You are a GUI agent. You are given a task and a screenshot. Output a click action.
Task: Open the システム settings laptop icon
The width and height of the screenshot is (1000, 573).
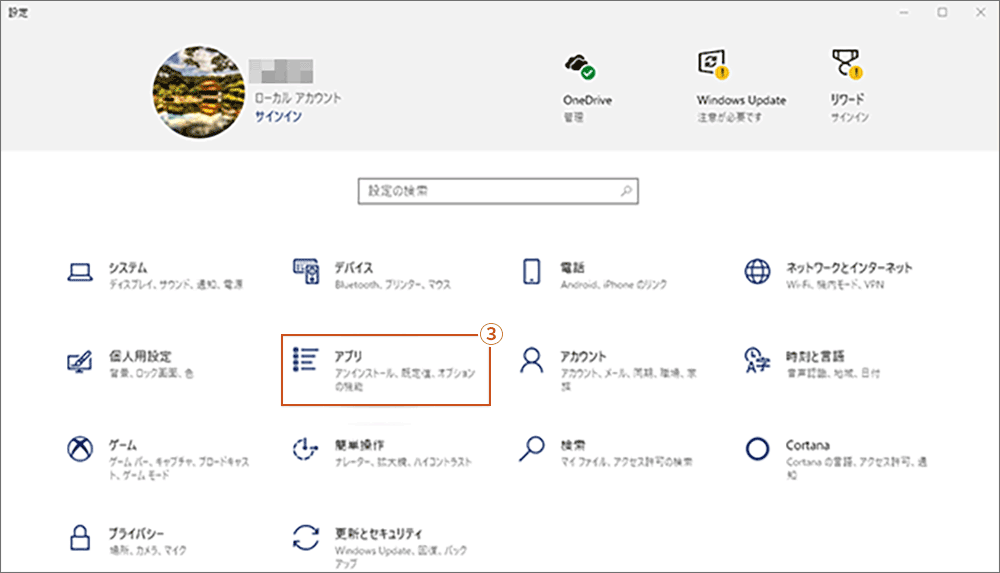point(80,272)
